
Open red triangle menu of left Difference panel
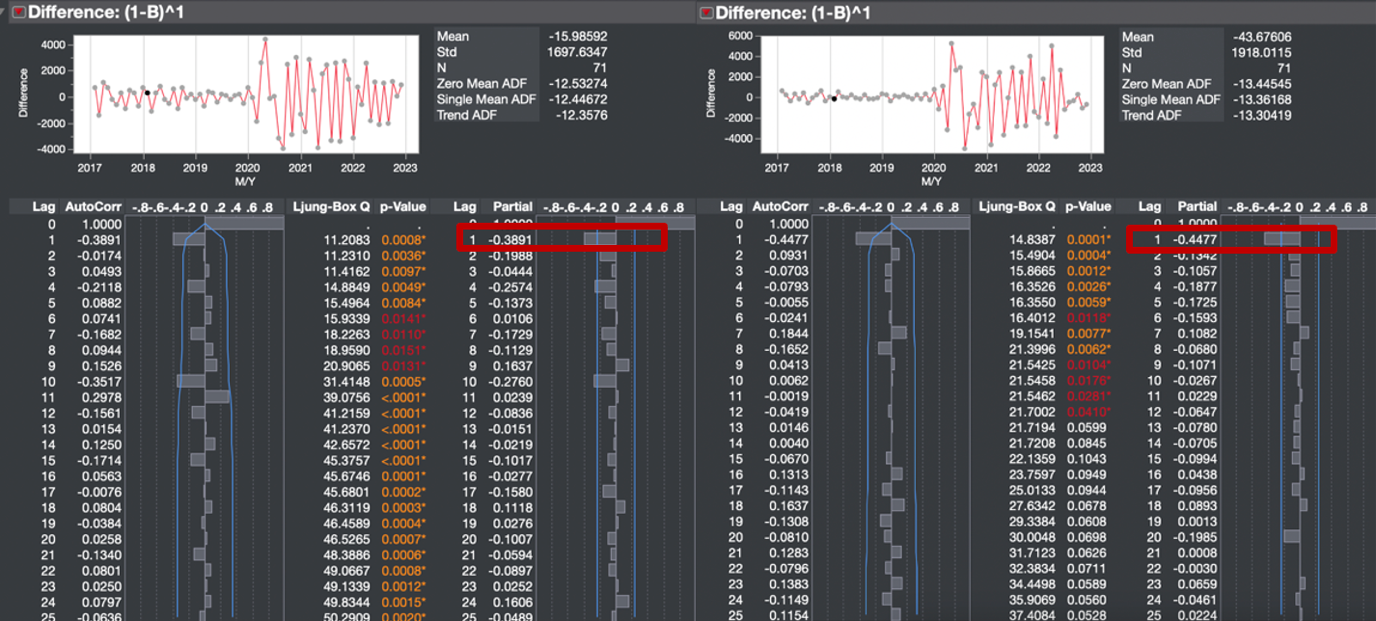(17, 12)
